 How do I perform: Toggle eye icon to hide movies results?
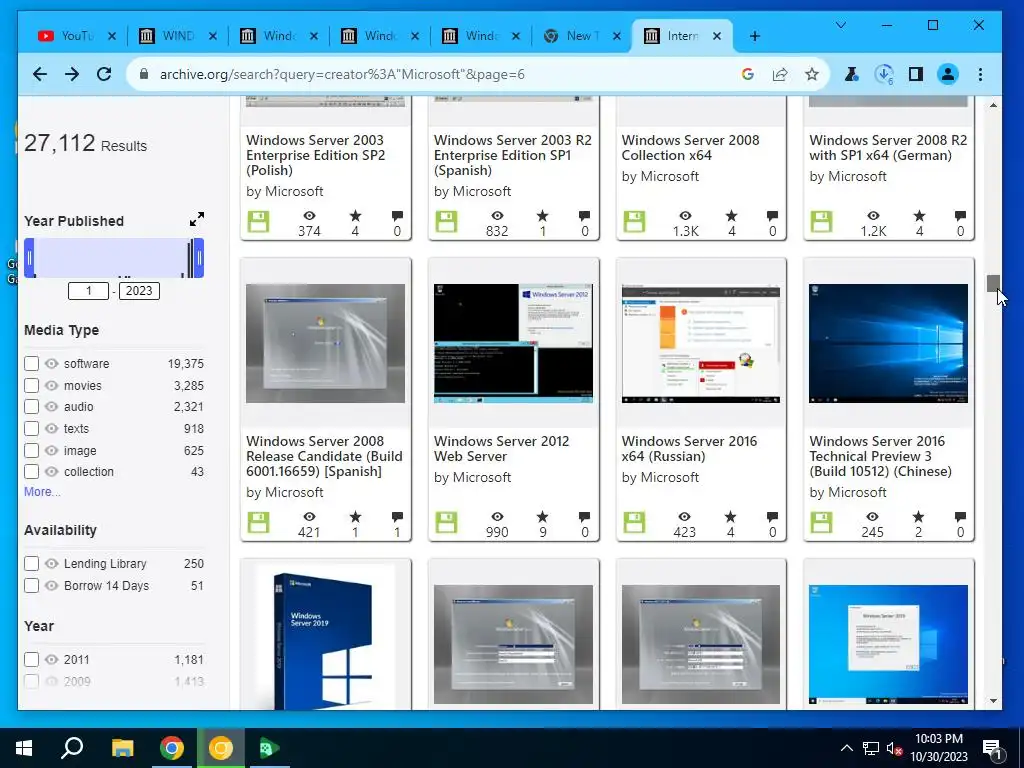52,385
